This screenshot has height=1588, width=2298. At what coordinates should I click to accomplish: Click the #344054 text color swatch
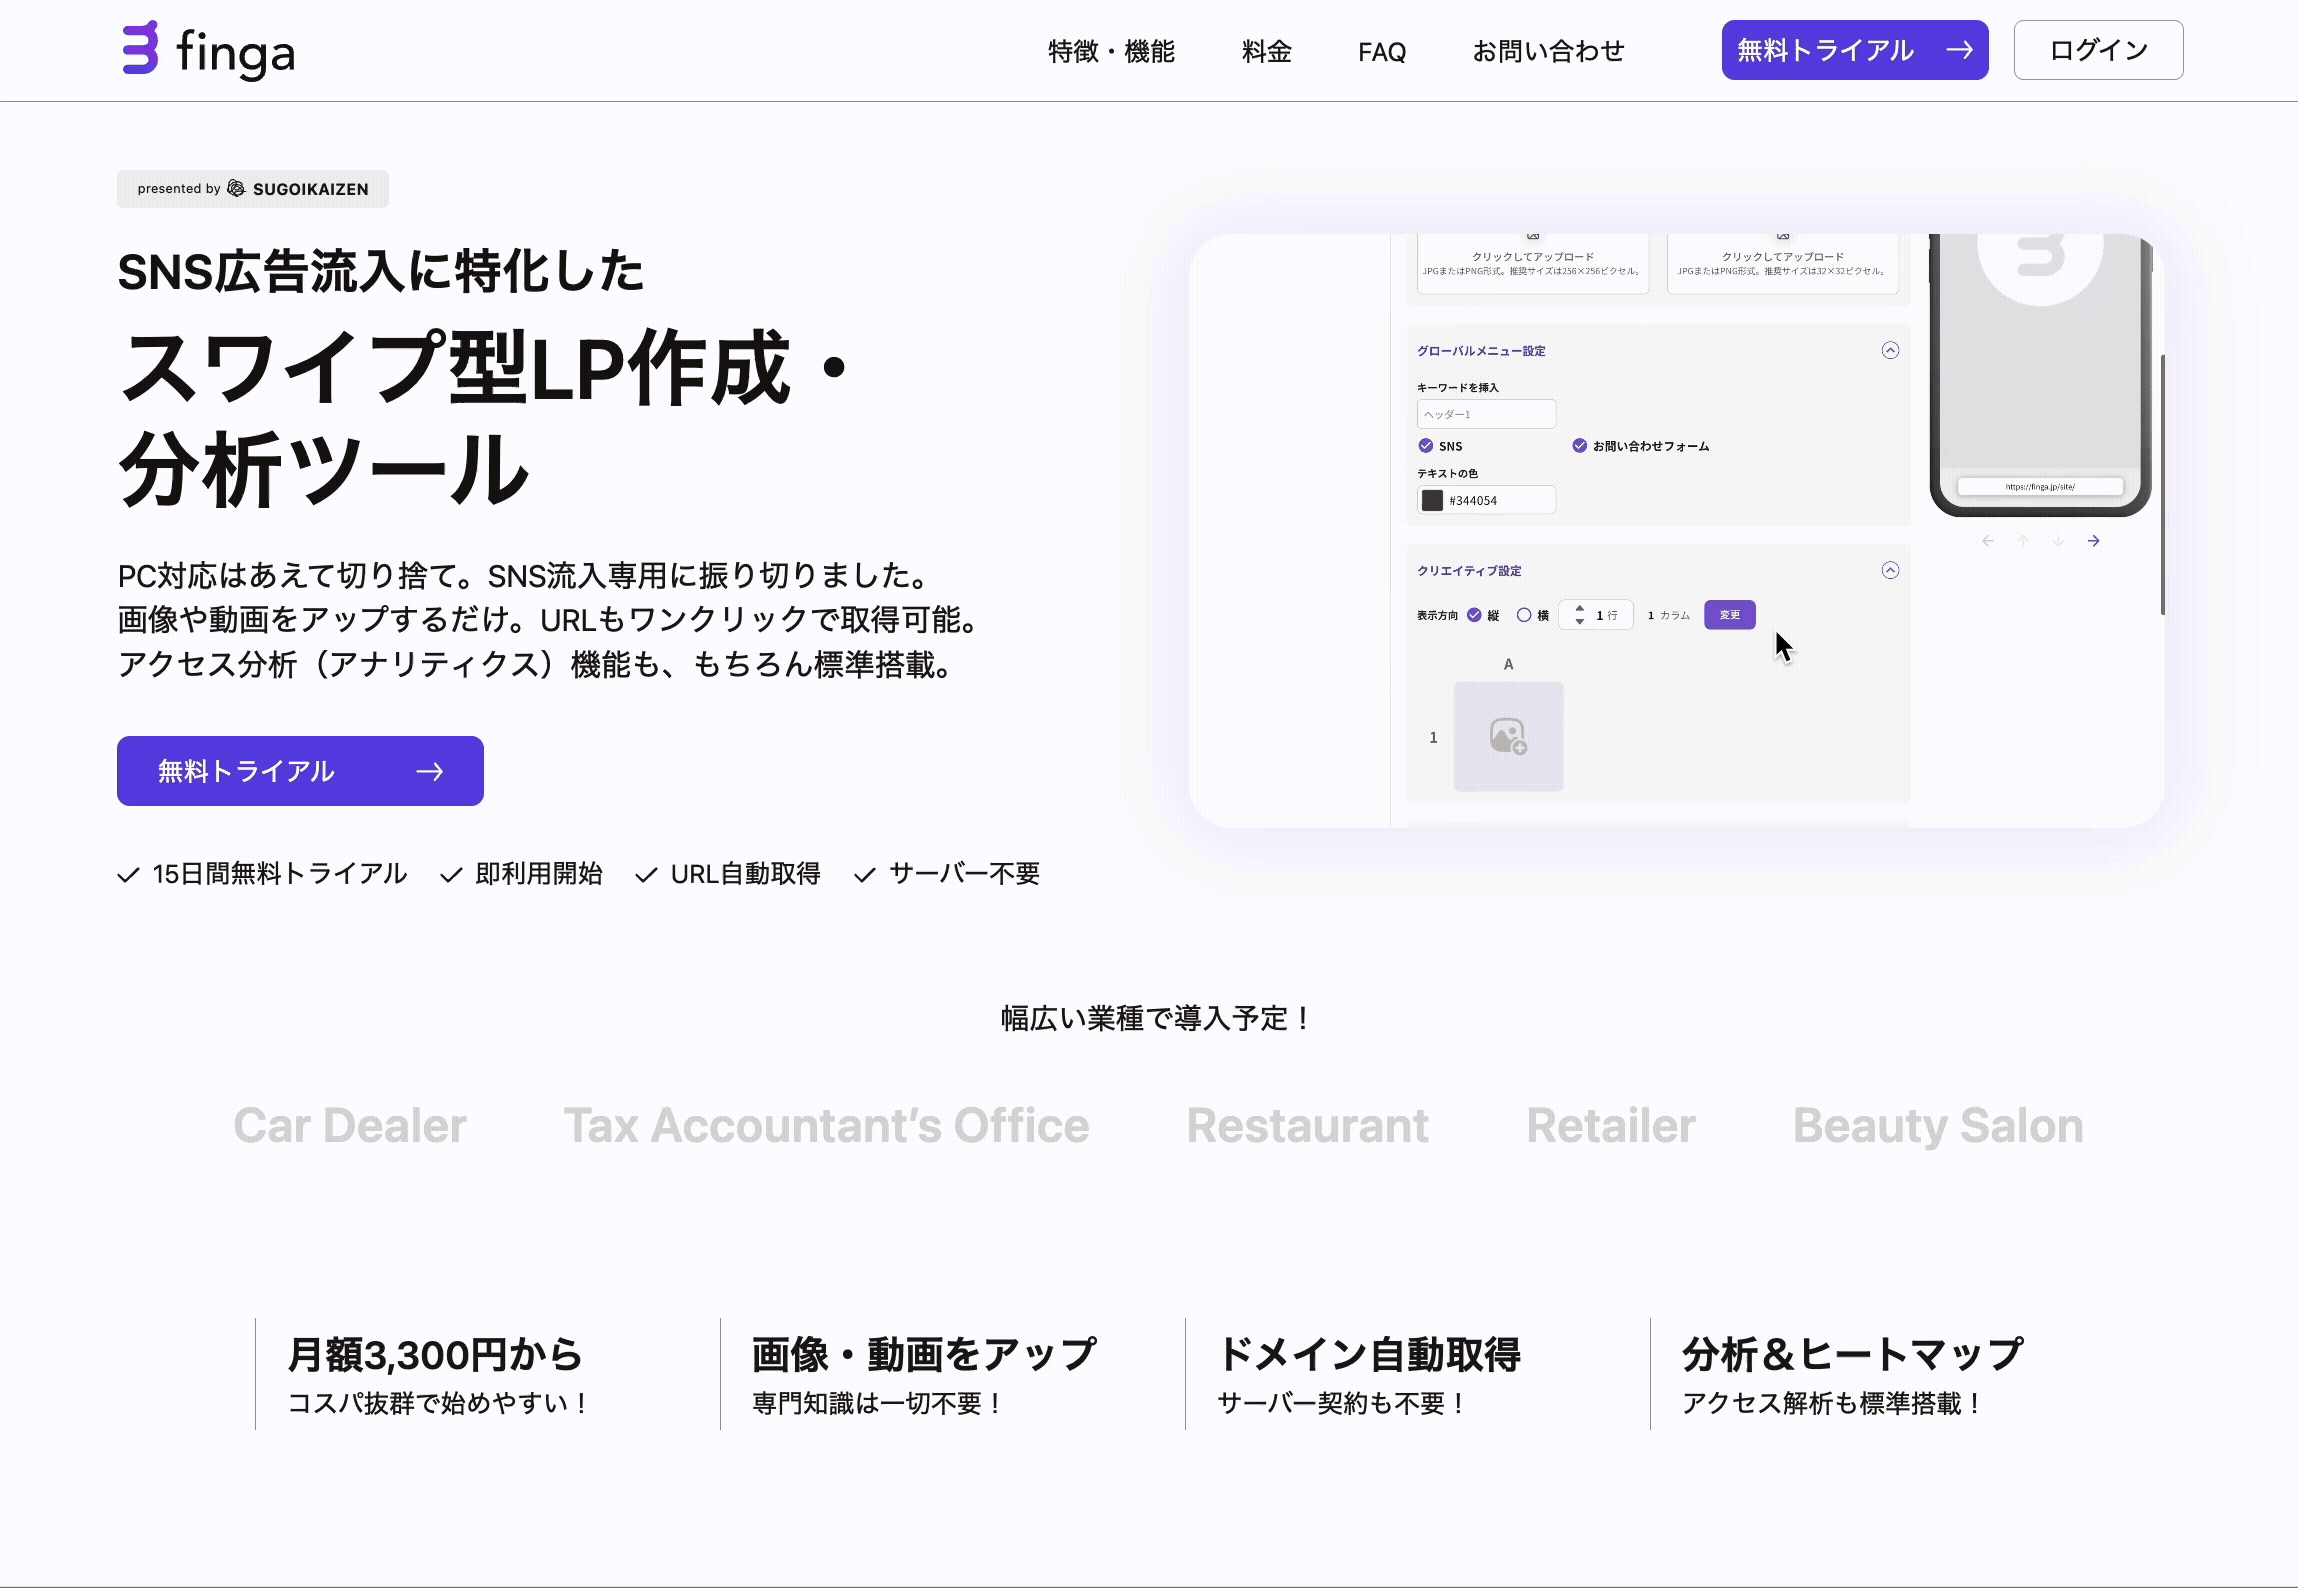click(x=1432, y=500)
